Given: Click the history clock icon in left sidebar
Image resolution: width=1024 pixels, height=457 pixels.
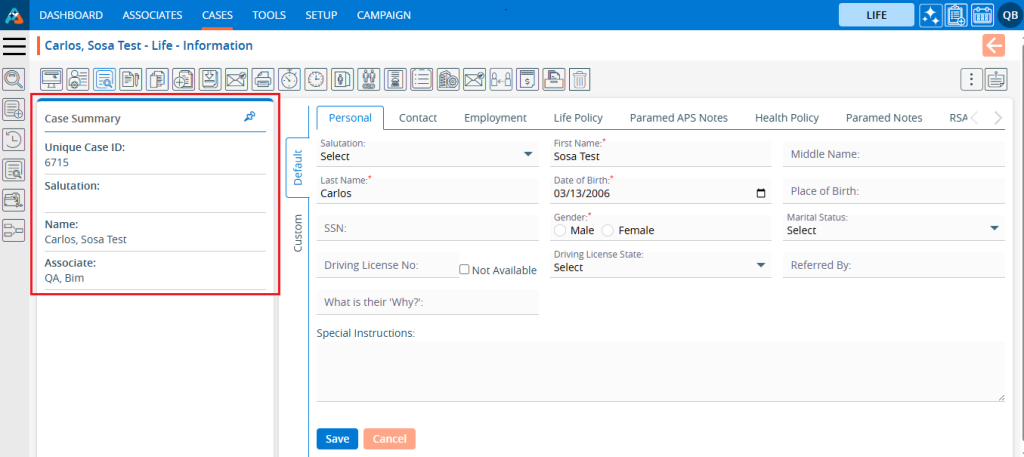Looking at the screenshot, I should (14, 140).
